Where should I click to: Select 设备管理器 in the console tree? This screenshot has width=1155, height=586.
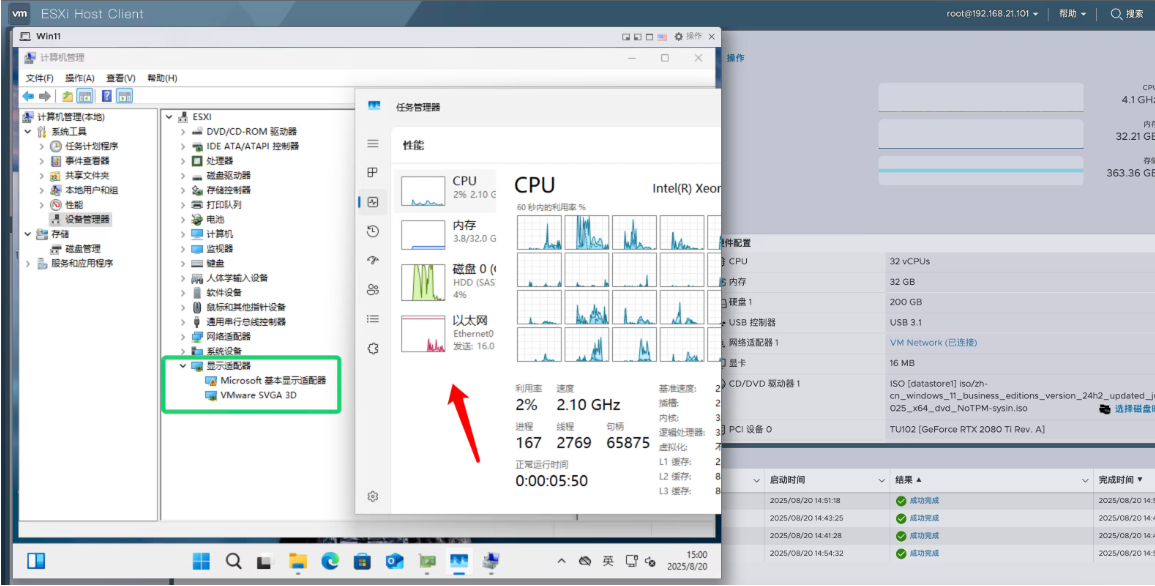[87, 219]
